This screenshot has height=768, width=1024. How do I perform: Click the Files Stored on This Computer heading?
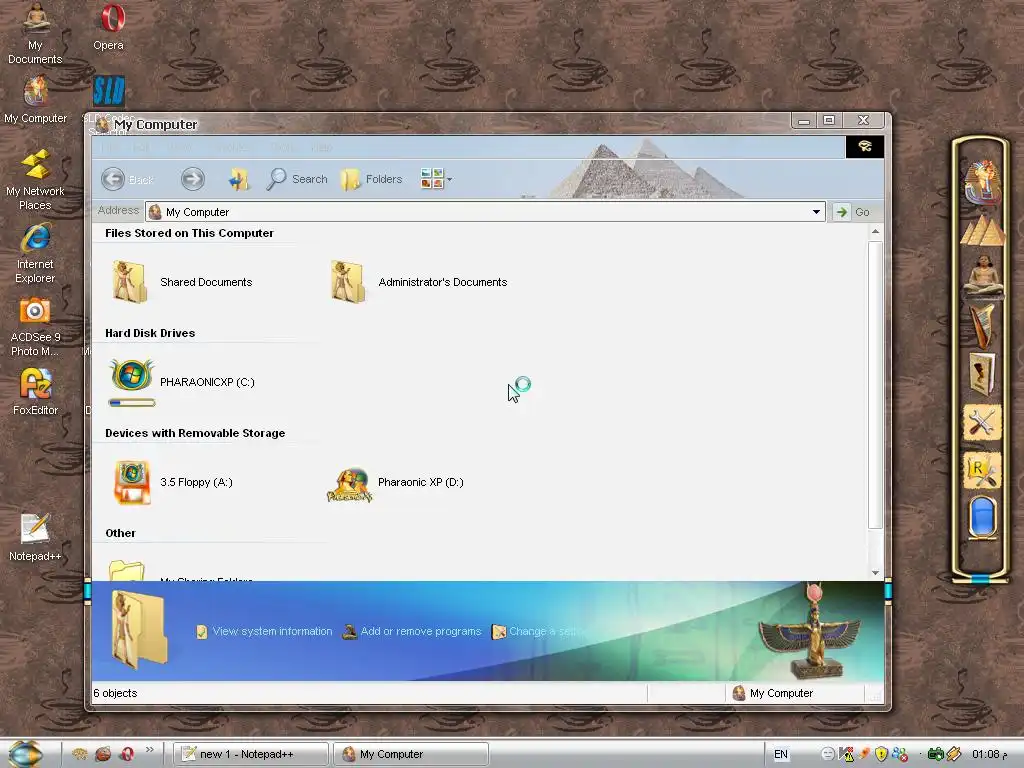(x=189, y=233)
